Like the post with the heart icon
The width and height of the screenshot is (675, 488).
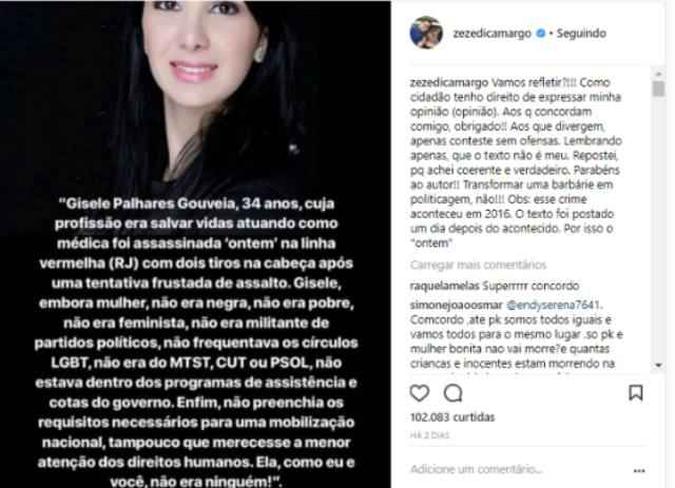419,393
